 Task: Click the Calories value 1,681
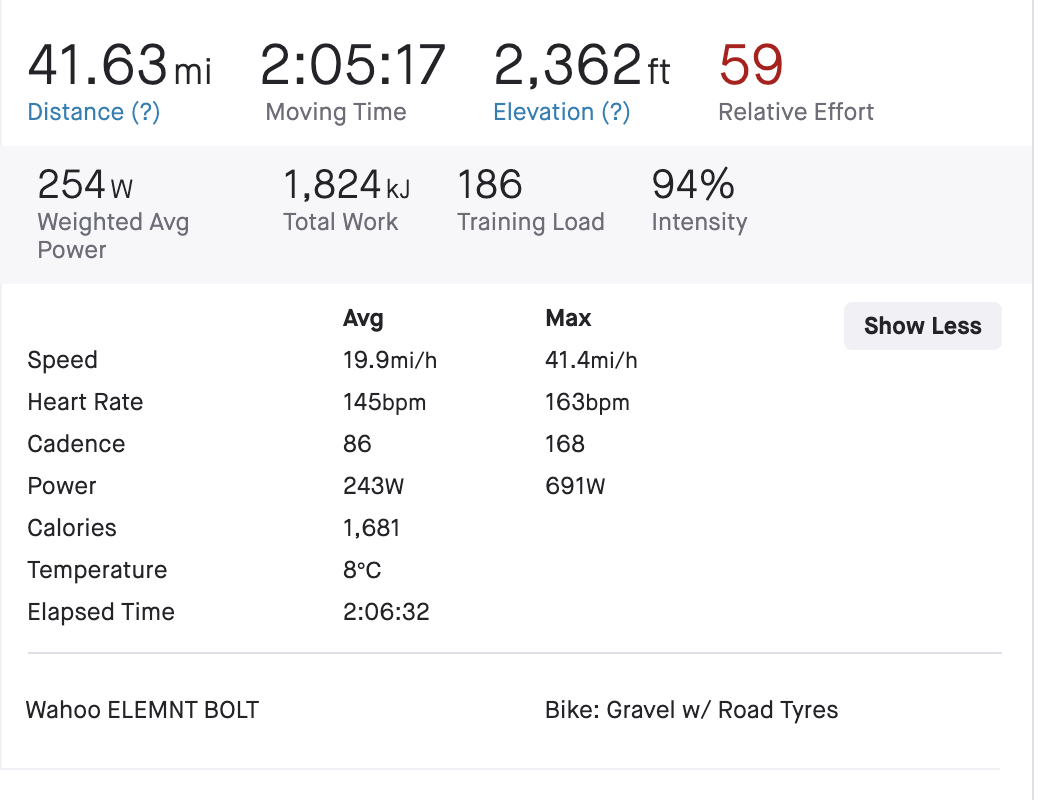coord(370,529)
